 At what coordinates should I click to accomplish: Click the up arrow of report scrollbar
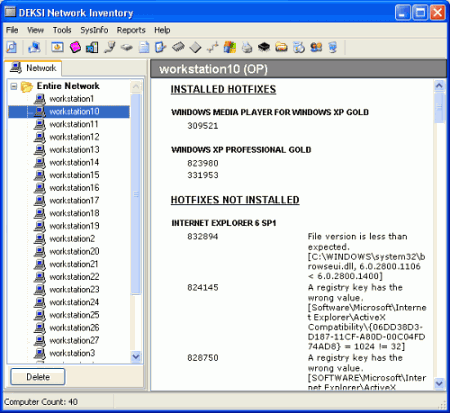click(x=439, y=86)
